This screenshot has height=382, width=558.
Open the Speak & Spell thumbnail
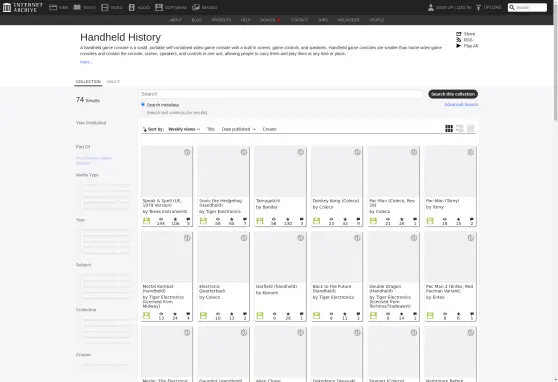click(x=167, y=172)
